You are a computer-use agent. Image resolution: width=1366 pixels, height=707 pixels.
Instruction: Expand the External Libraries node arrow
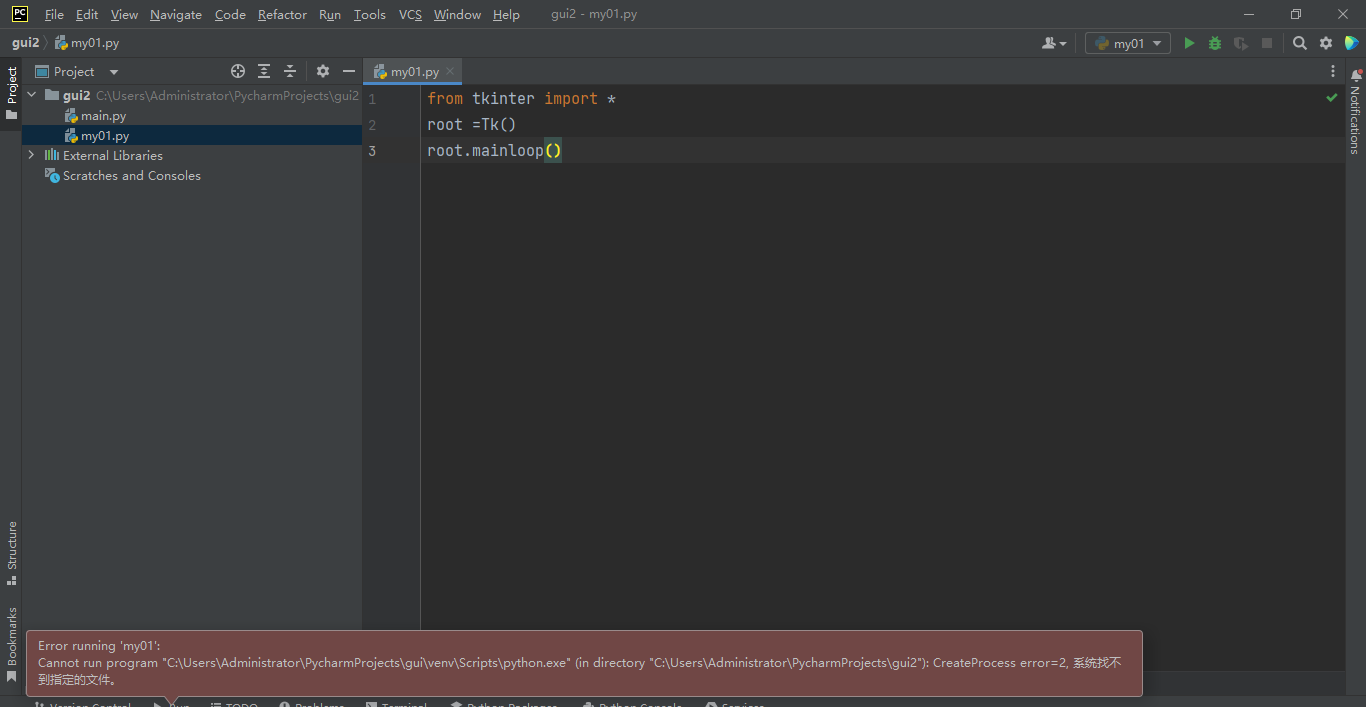pyautogui.click(x=31, y=155)
